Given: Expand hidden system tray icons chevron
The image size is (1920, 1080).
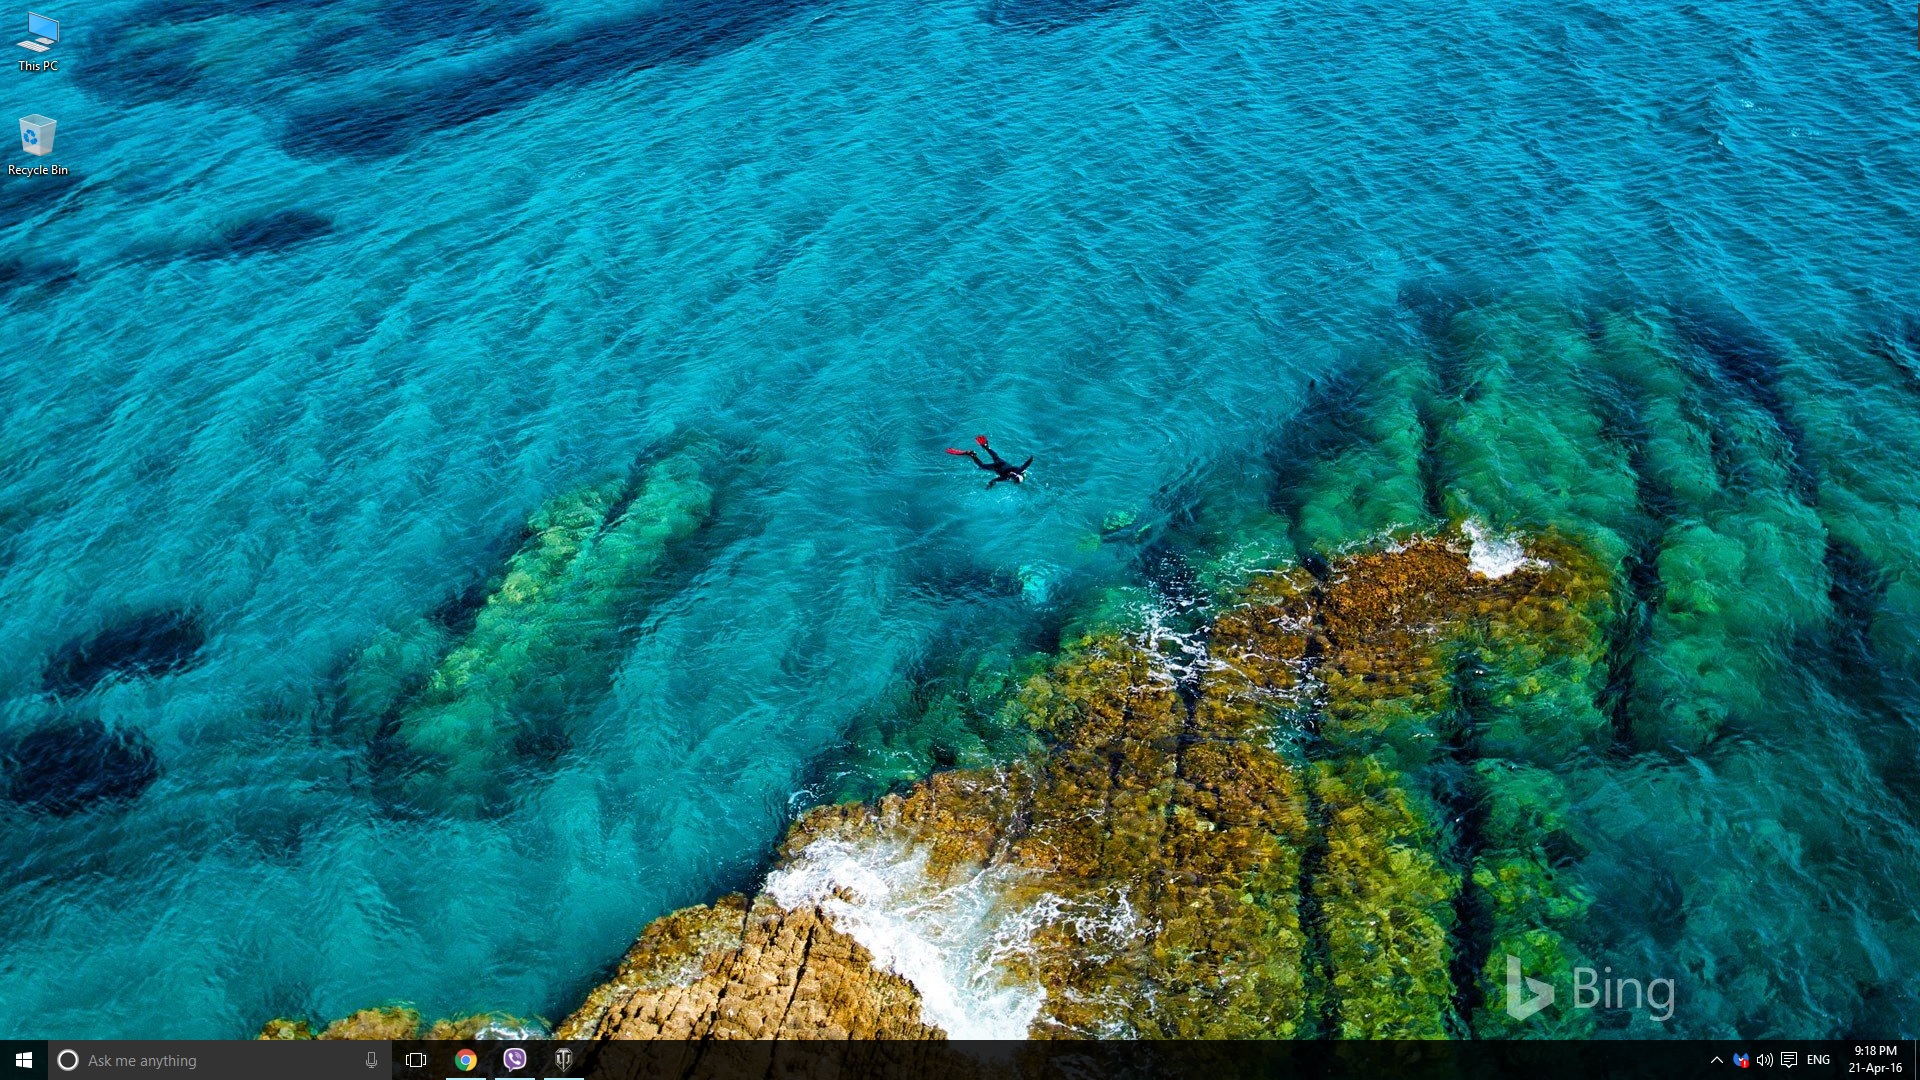Looking at the screenshot, I should [1716, 1060].
